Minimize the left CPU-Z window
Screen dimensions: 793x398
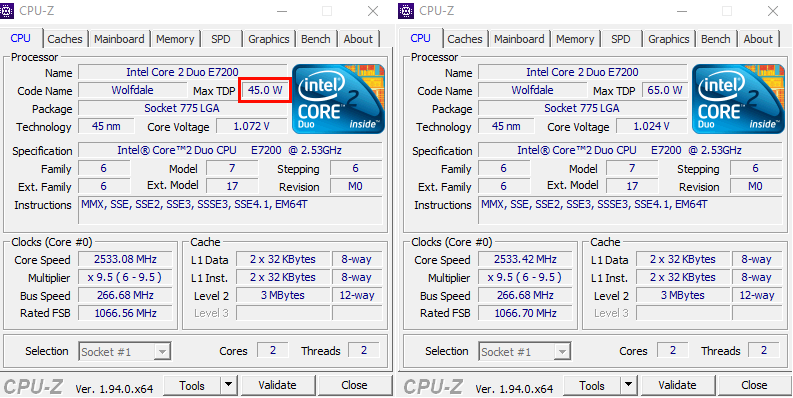click(x=282, y=11)
